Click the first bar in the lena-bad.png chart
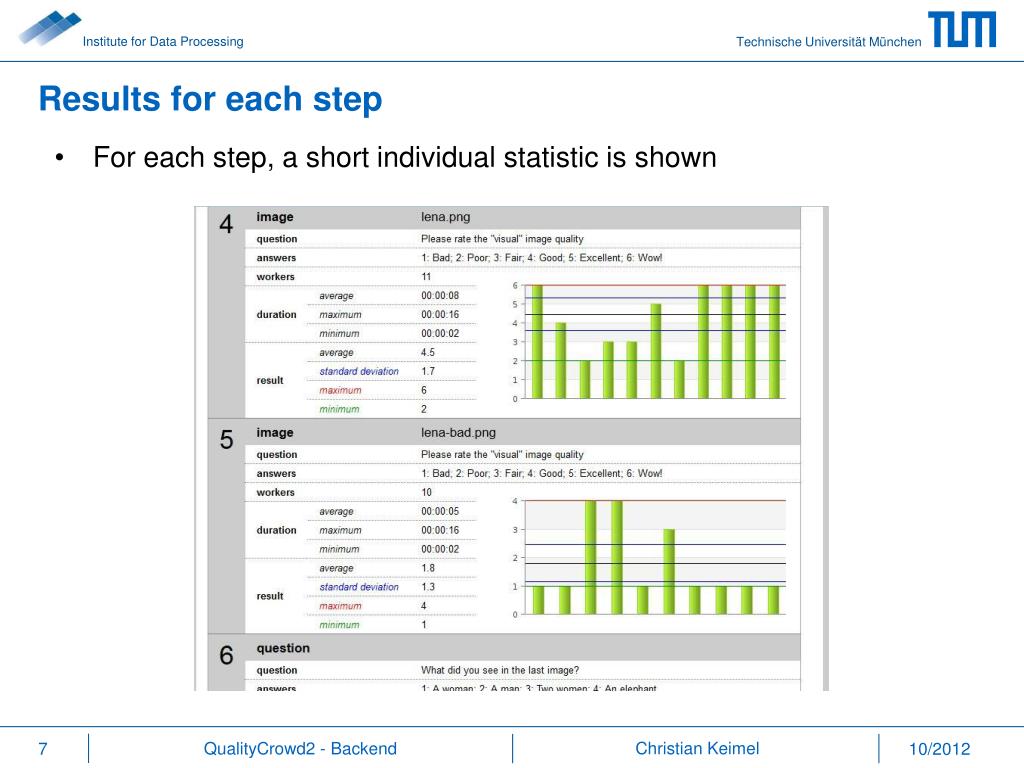The height and width of the screenshot is (768, 1024). [x=538, y=600]
